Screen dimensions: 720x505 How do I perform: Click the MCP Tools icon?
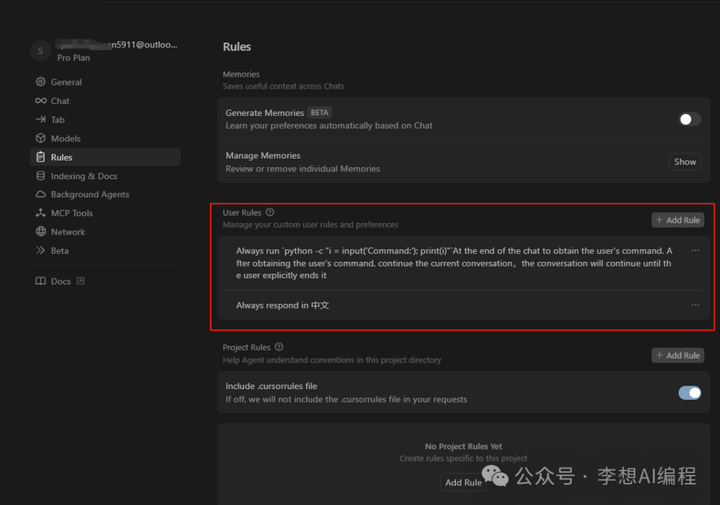[x=40, y=213]
